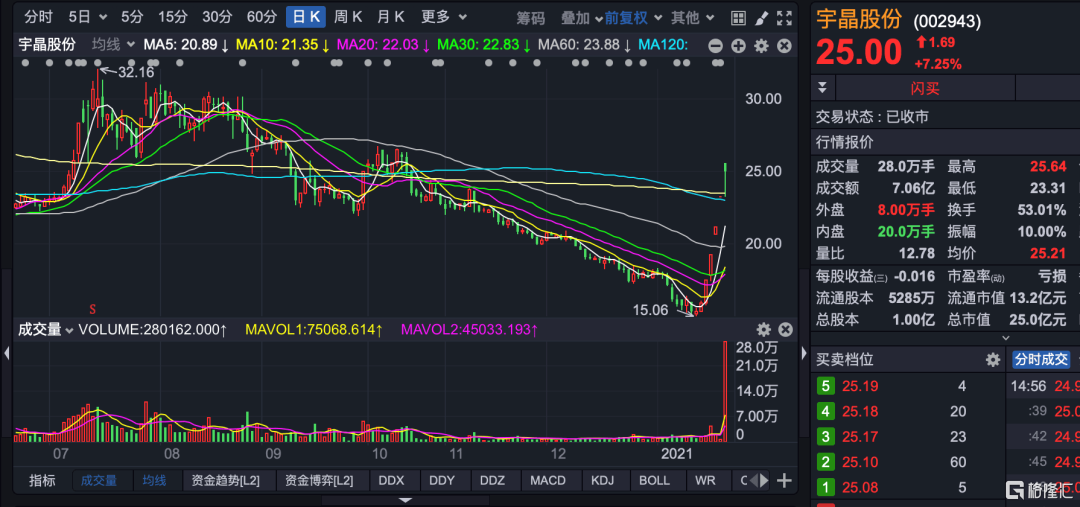The height and width of the screenshot is (507, 1080).
Task: Expand the chart bottom drawer arrow
Action: pos(406,500)
